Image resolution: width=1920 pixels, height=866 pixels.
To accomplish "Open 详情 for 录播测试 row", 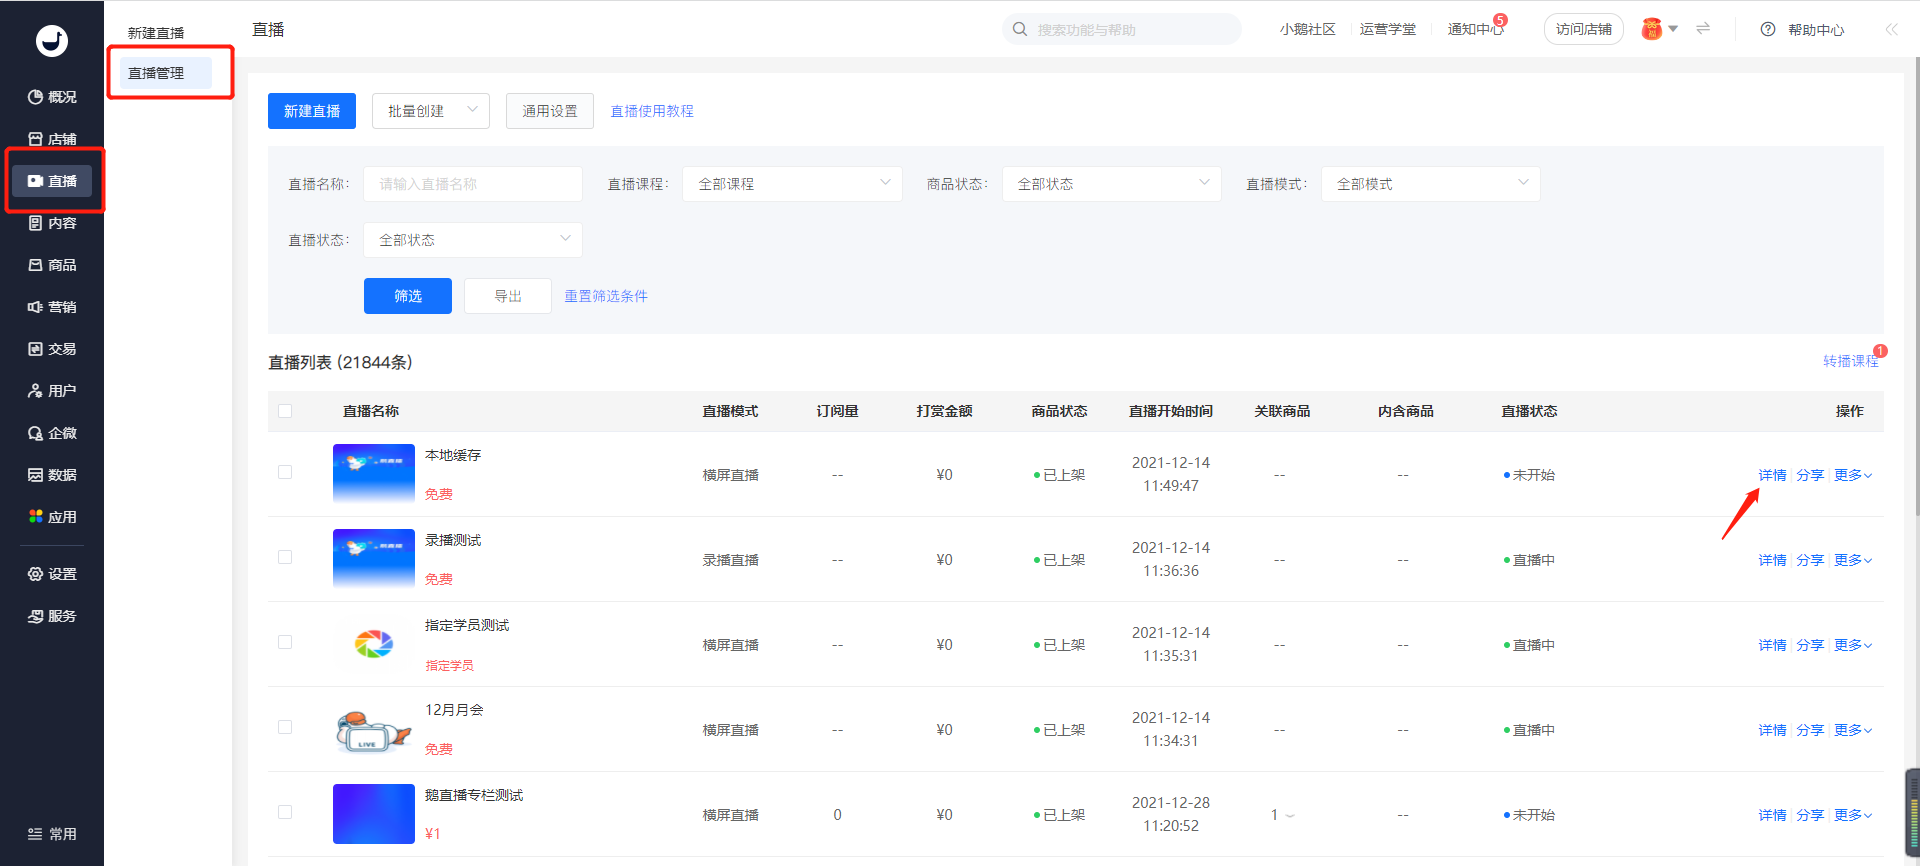I will (x=1772, y=560).
